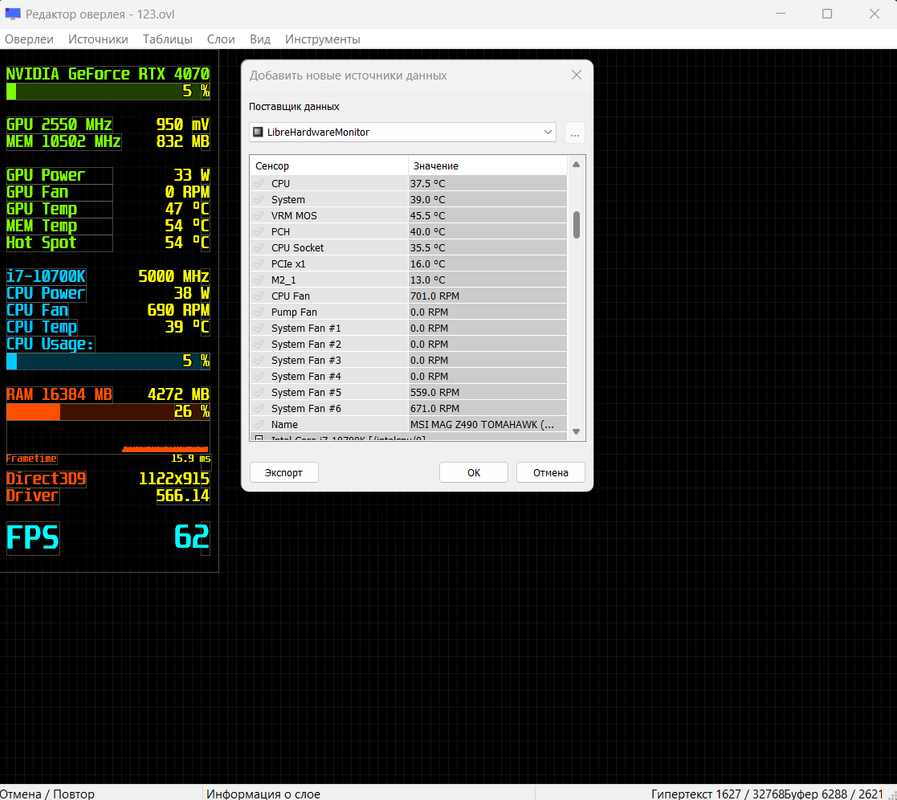Check the Pump Fan sensor checkbox
897x800 pixels.
pos(259,312)
